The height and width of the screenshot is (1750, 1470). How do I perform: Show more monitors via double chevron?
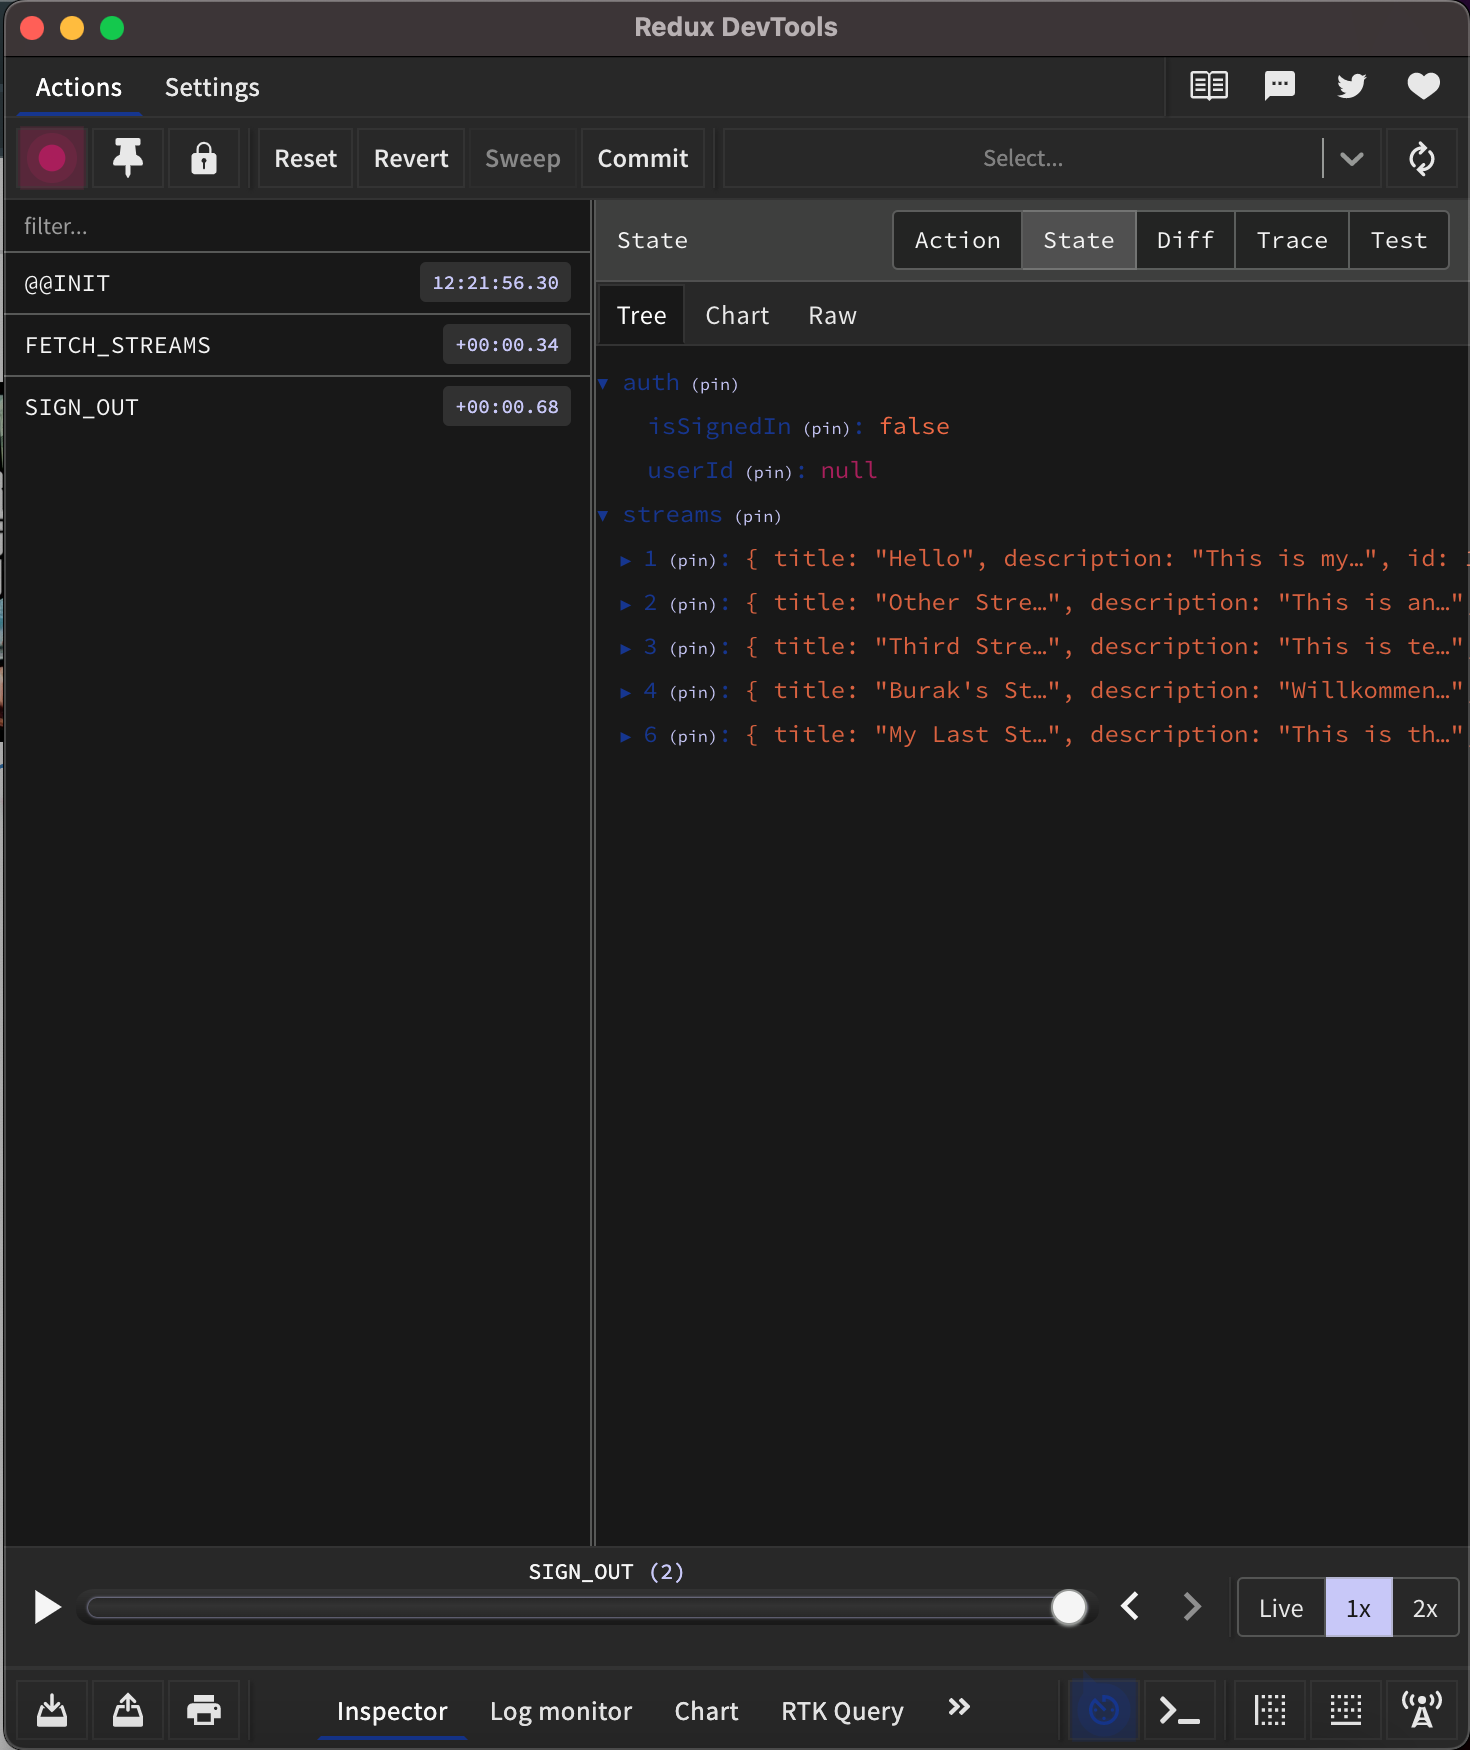tap(959, 1708)
